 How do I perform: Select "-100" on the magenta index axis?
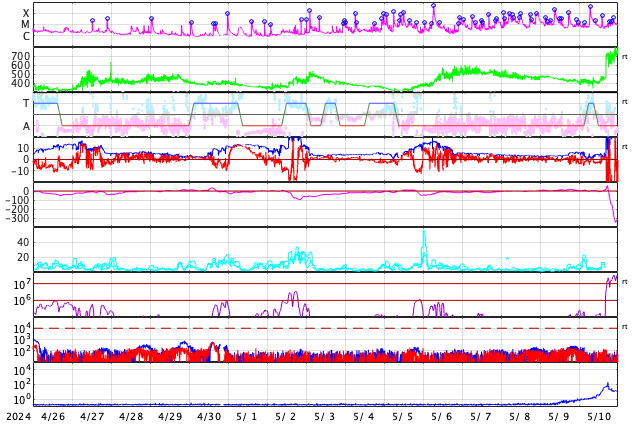[18, 200]
